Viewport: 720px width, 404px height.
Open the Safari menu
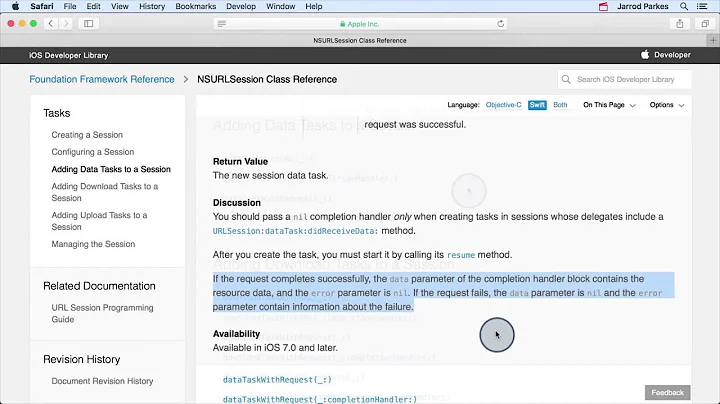(42, 6)
